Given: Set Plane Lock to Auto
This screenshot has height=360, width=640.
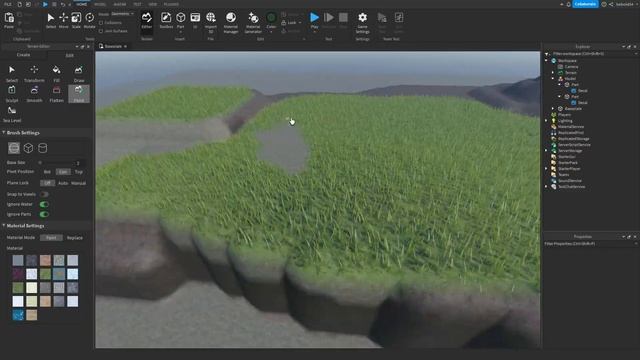Looking at the screenshot, I should click(x=63, y=183).
